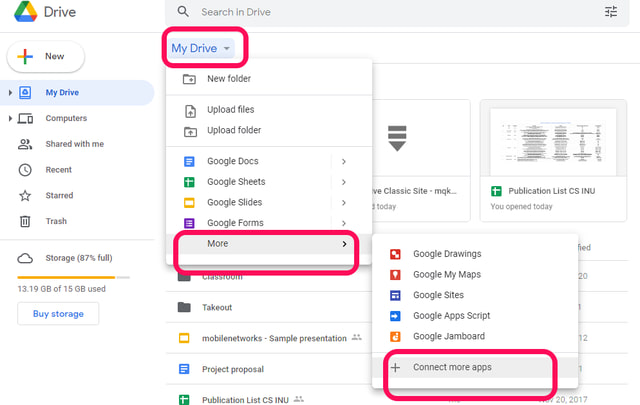Viewport: 640px width, 405px height.
Task: Open My Drive in the sidebar
Action: coord(77,93)
